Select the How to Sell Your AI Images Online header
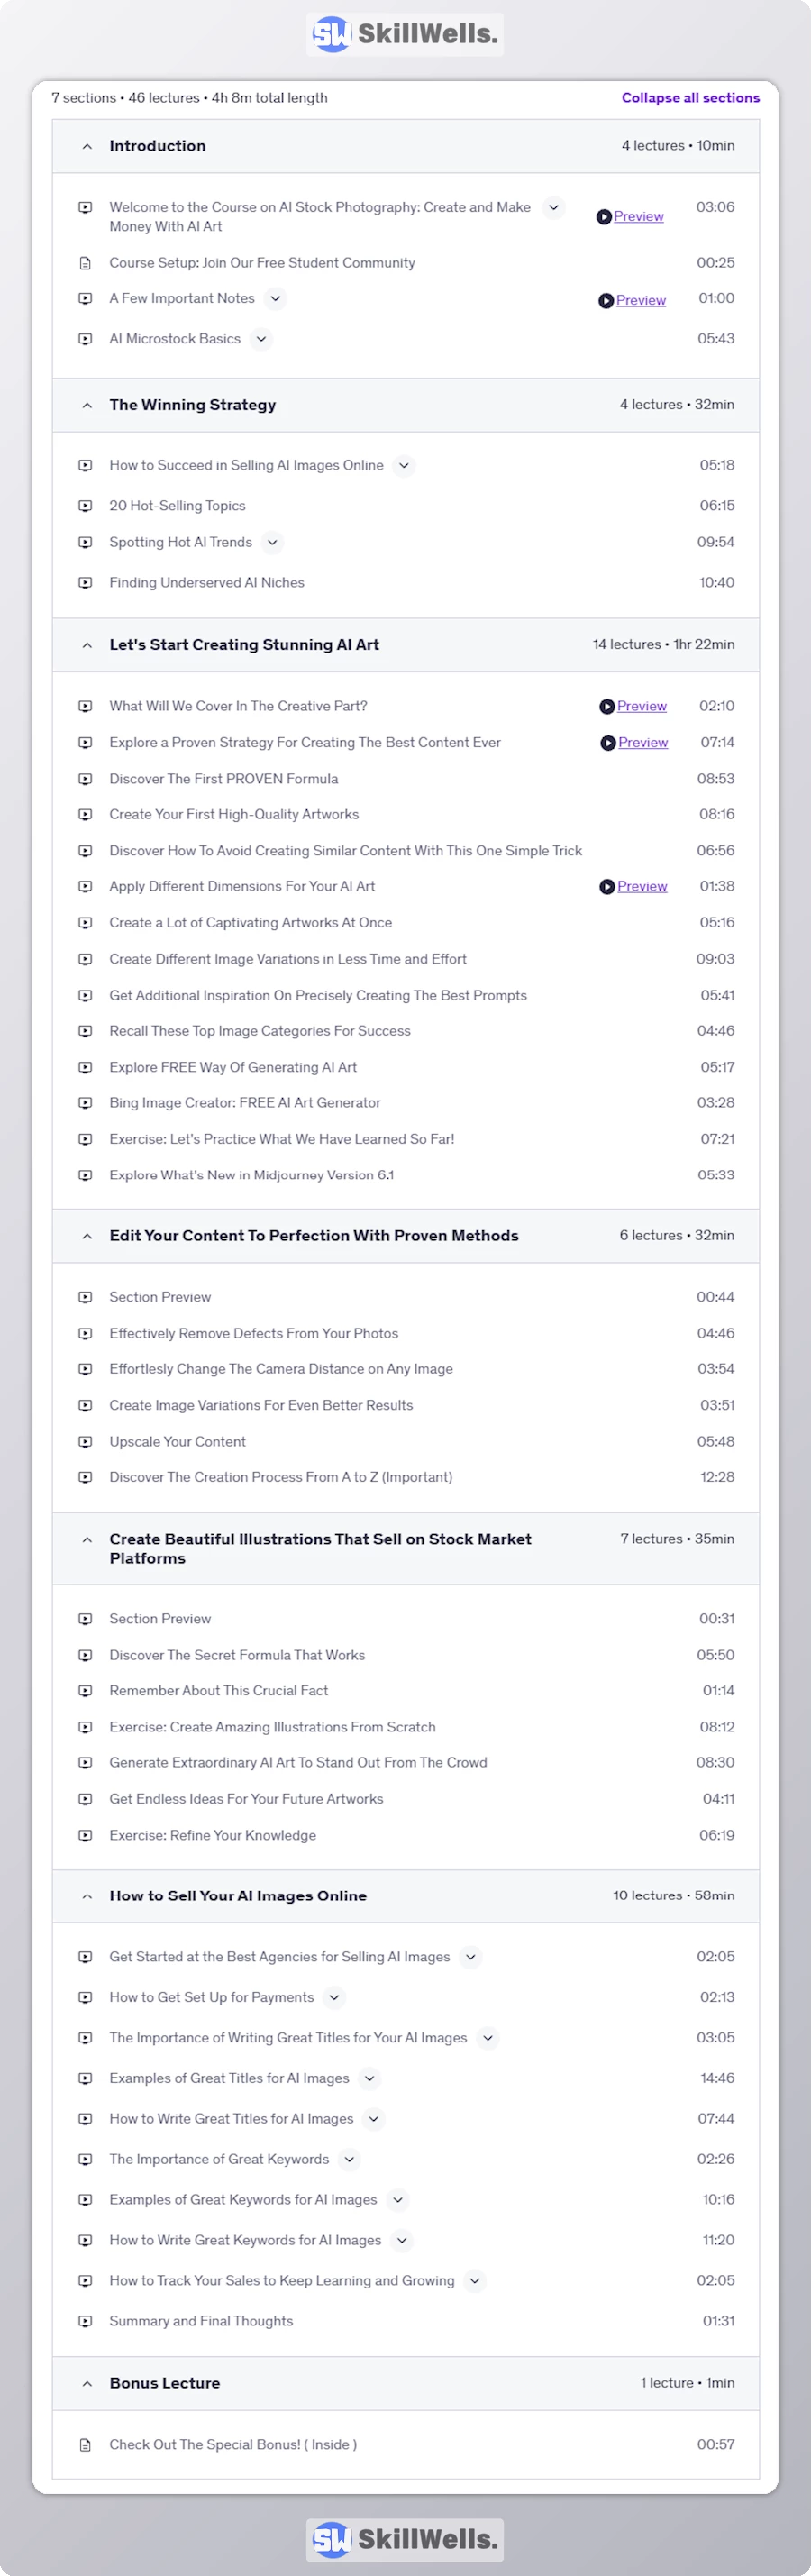The width and height of the screenshot is (811, 2576). (x=238, y=1895)
